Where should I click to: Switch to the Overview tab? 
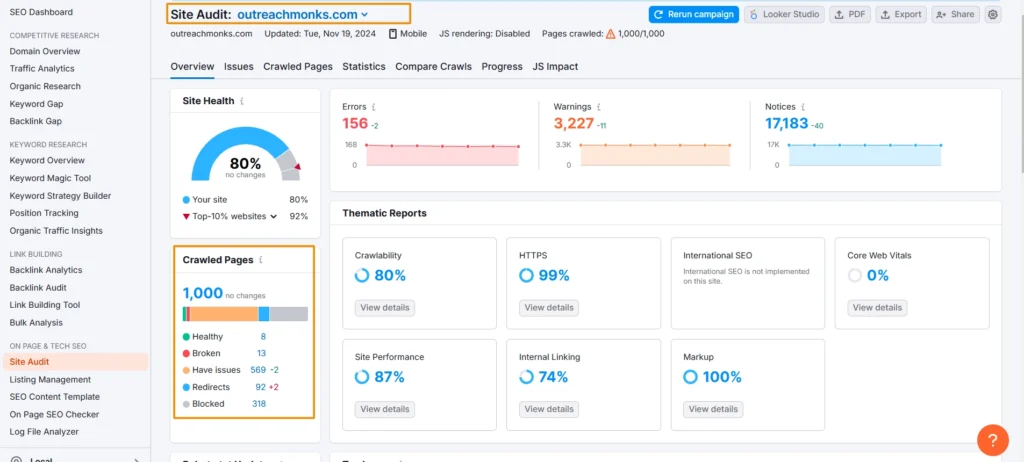192,67
